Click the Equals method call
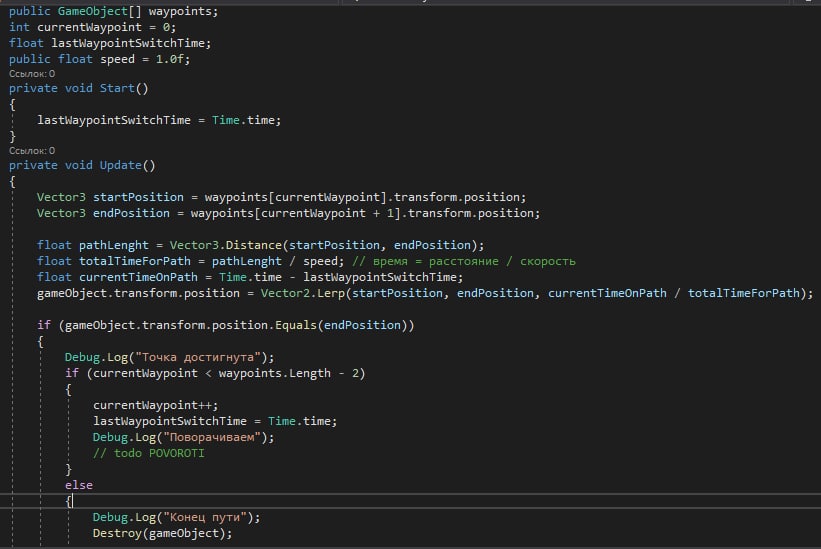 click(296, 326)
